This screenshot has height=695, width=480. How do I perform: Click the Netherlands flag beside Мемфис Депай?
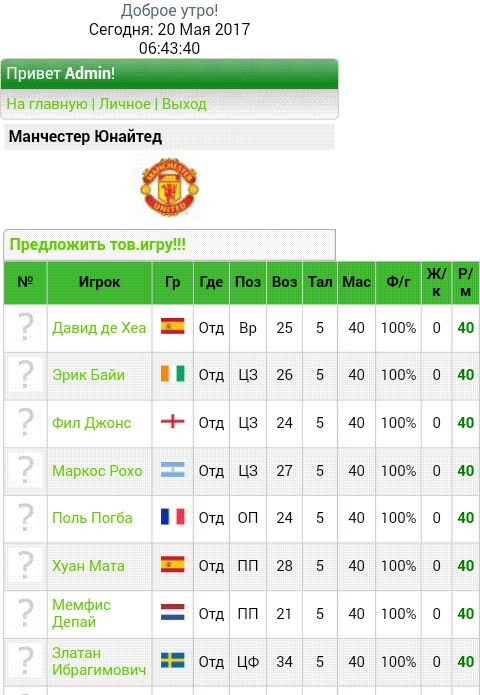tap(172, 612)
